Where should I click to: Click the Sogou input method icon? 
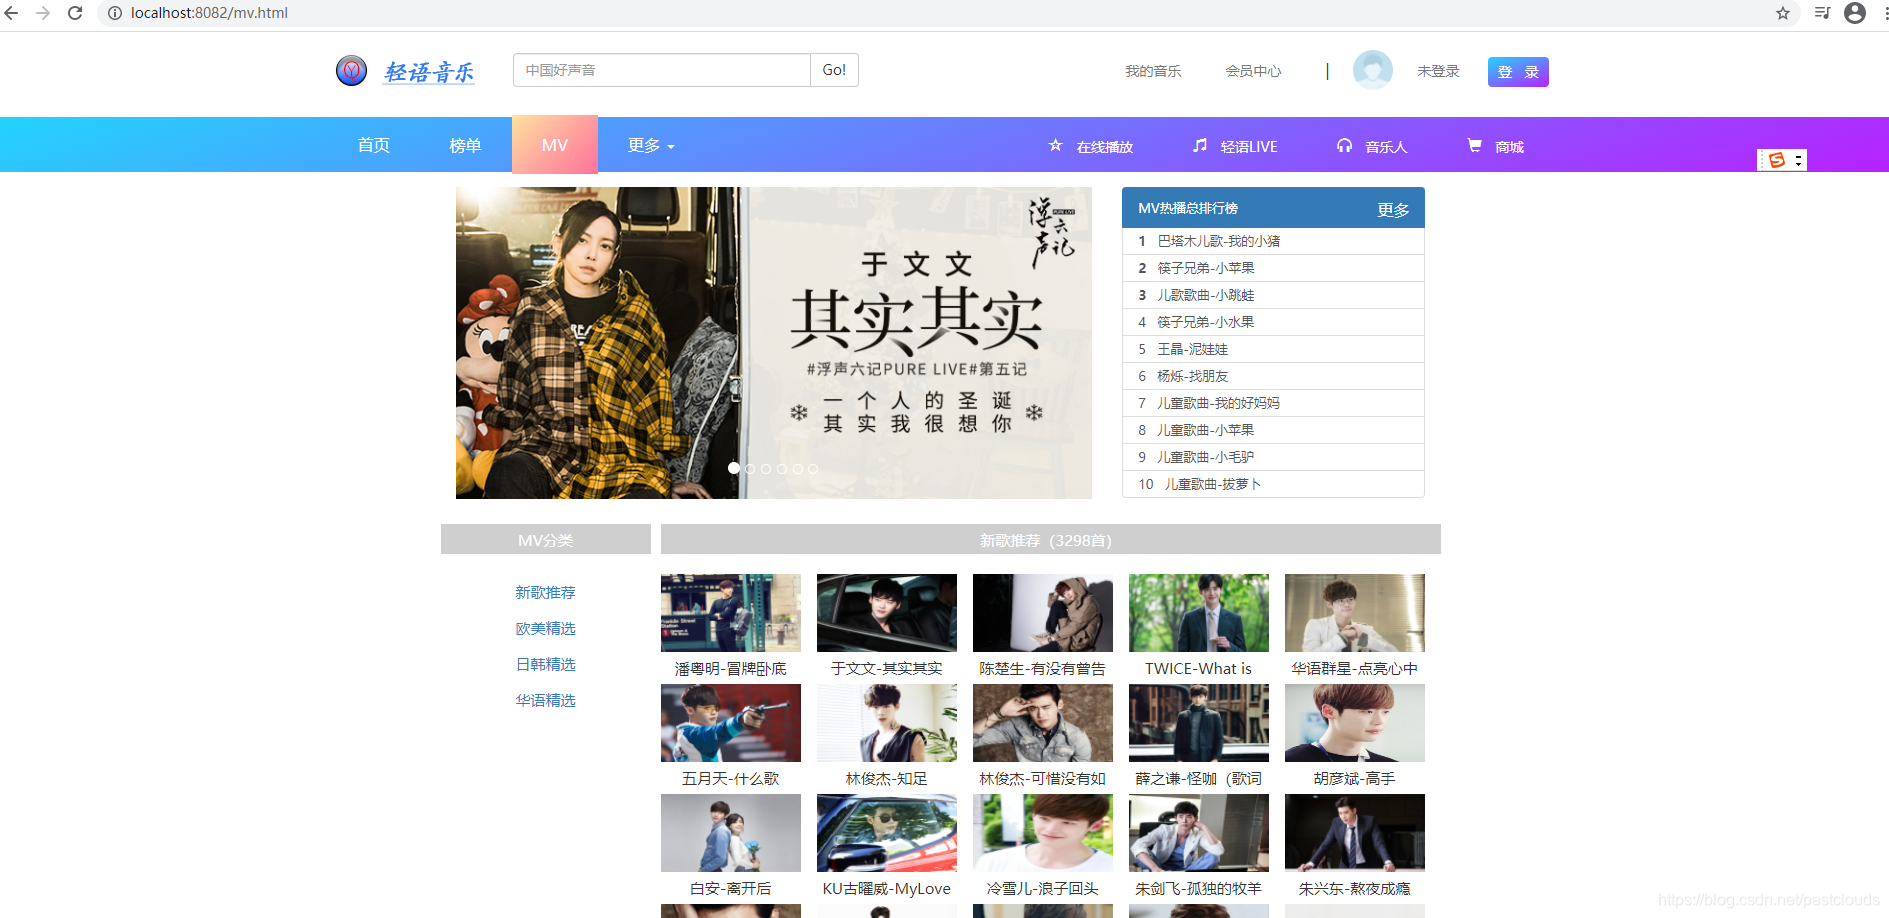click(x=1777, y=160)
